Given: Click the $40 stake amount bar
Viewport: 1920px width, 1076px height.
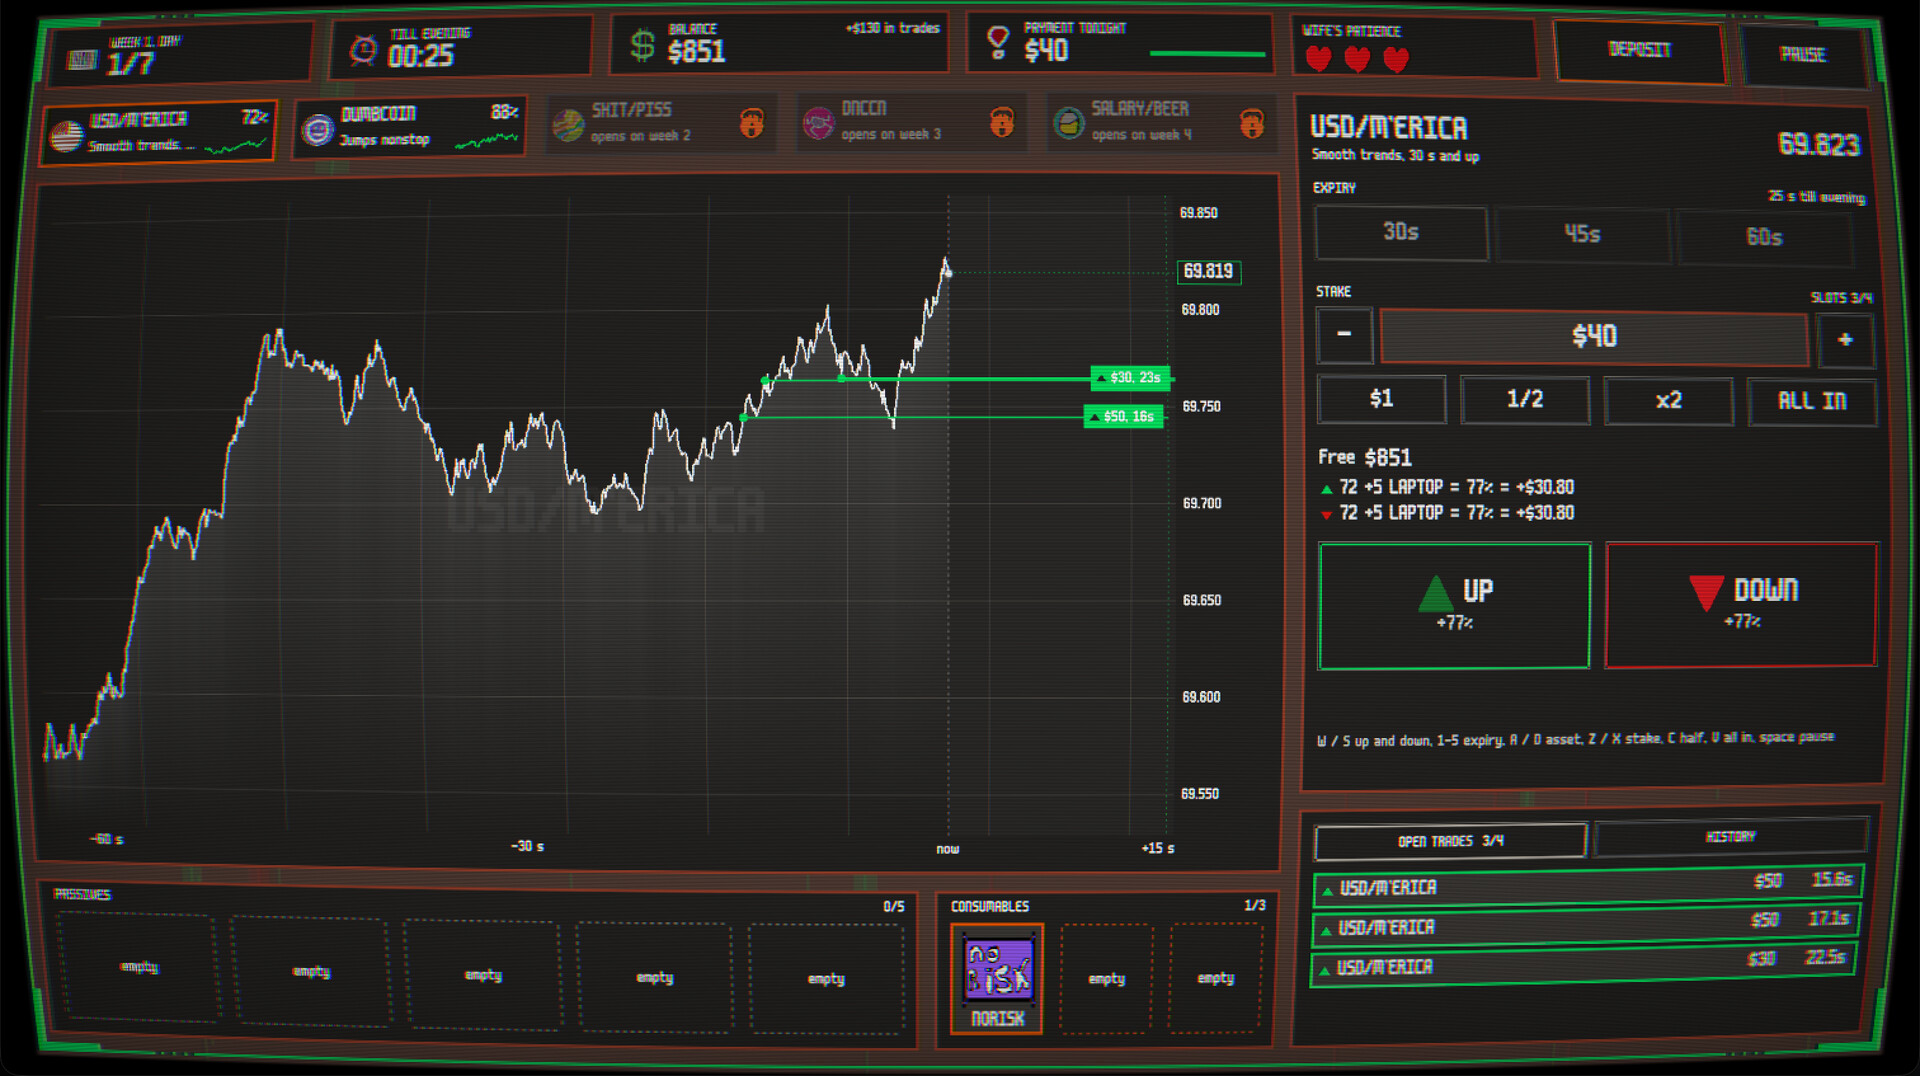Looking at the screenshot, I should tap(1594, 337).
